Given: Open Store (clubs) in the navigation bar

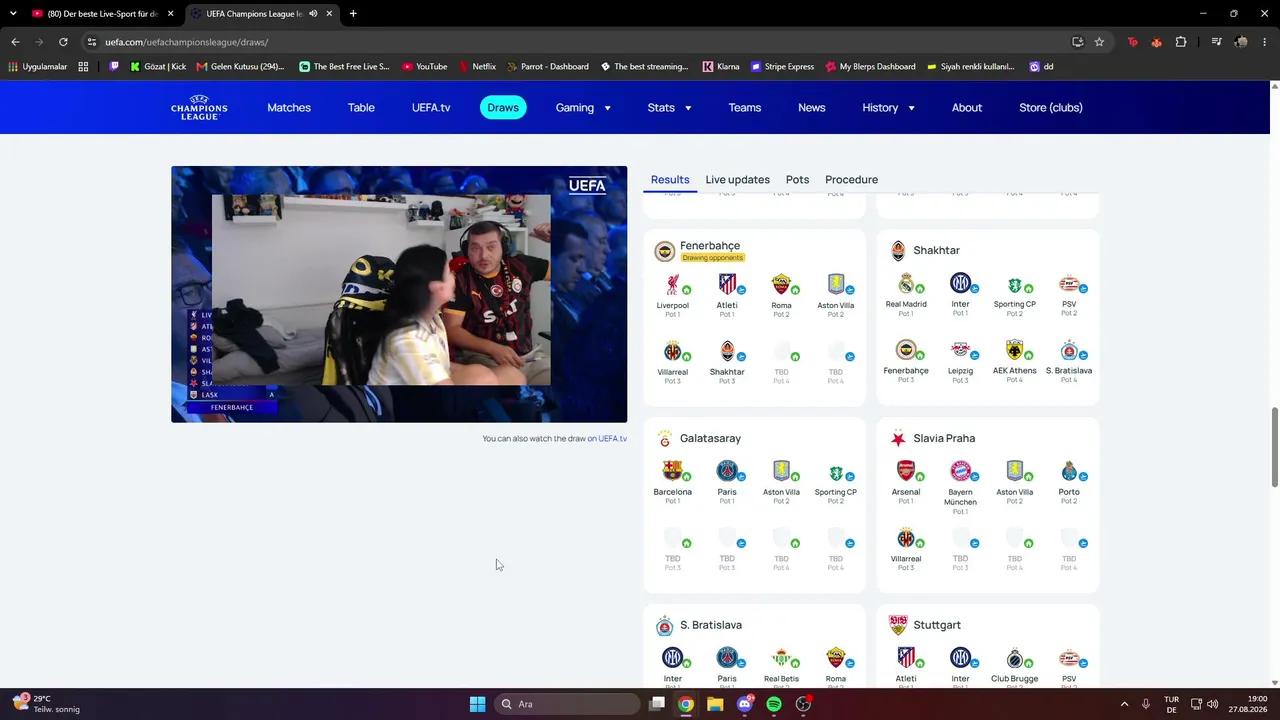Looking at the screenshot, I should point(1051,108).
